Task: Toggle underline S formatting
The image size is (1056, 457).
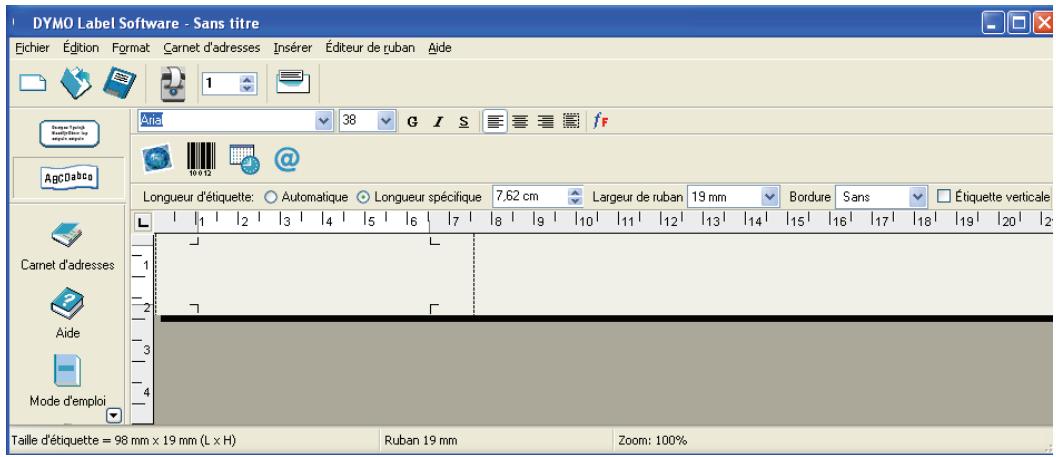Action: [463, 122]
